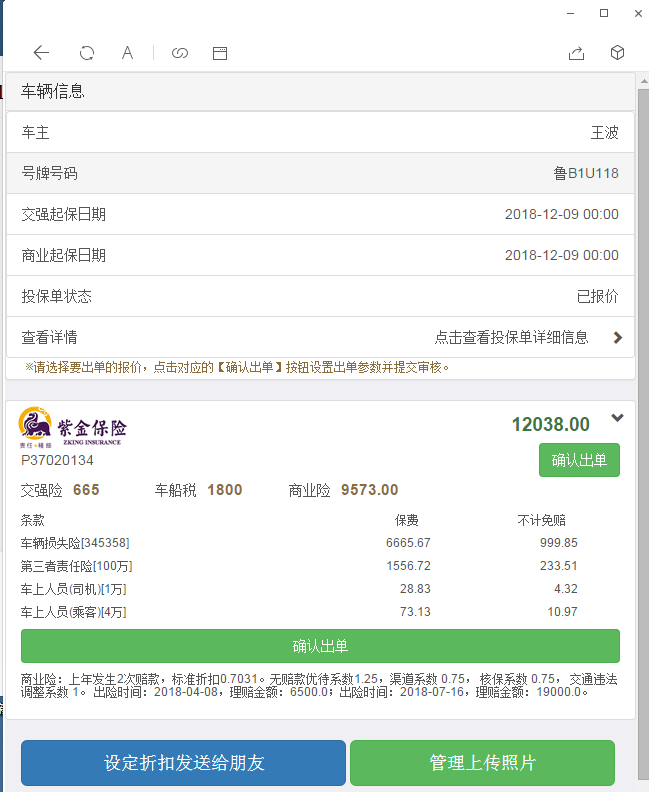Screen dimensions: 649x792
Task: Click the refresh page icon
Action: click(87, 53)
